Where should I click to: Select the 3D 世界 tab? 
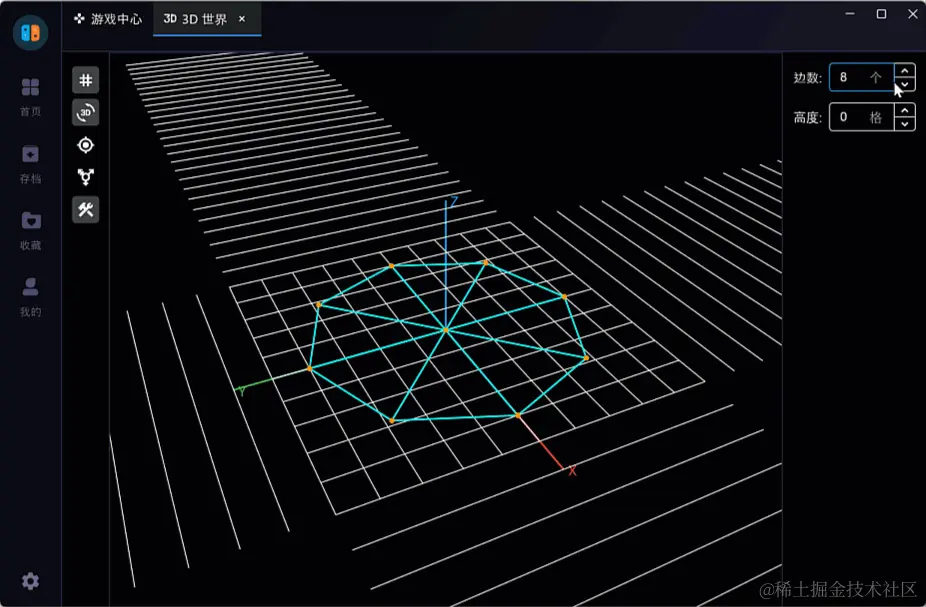195,19
